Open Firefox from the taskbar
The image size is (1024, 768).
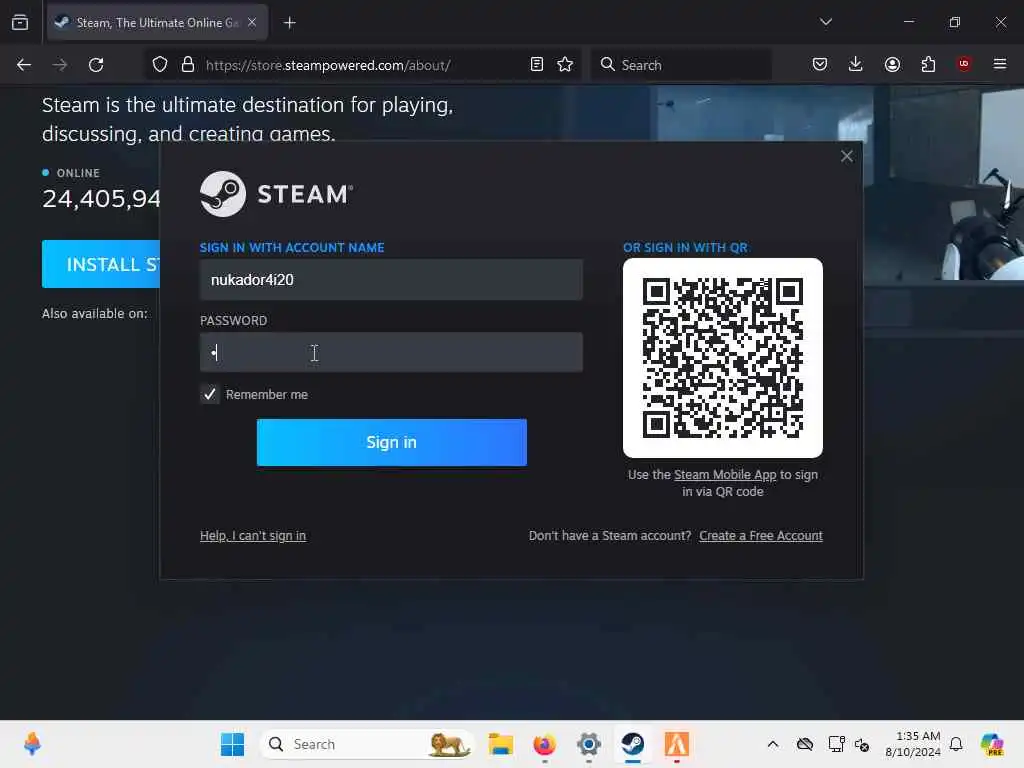(545, 744)
